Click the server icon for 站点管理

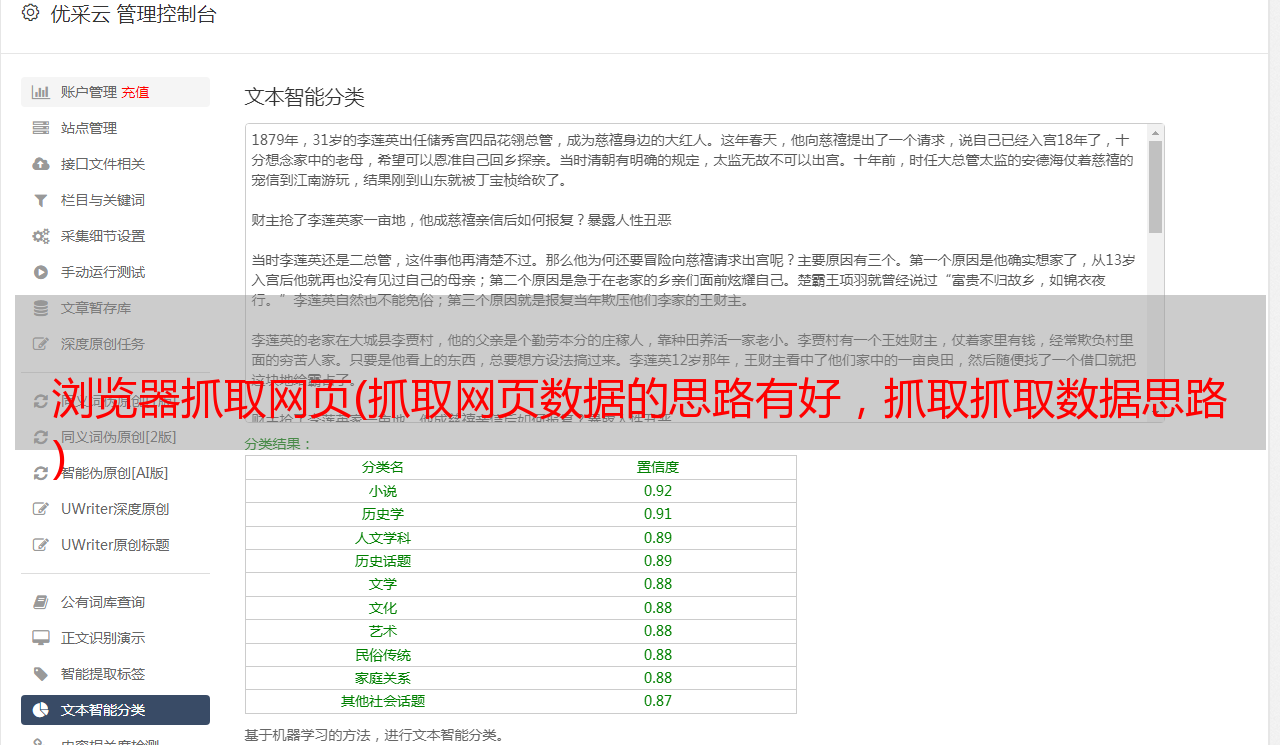[x=41, y=128]
